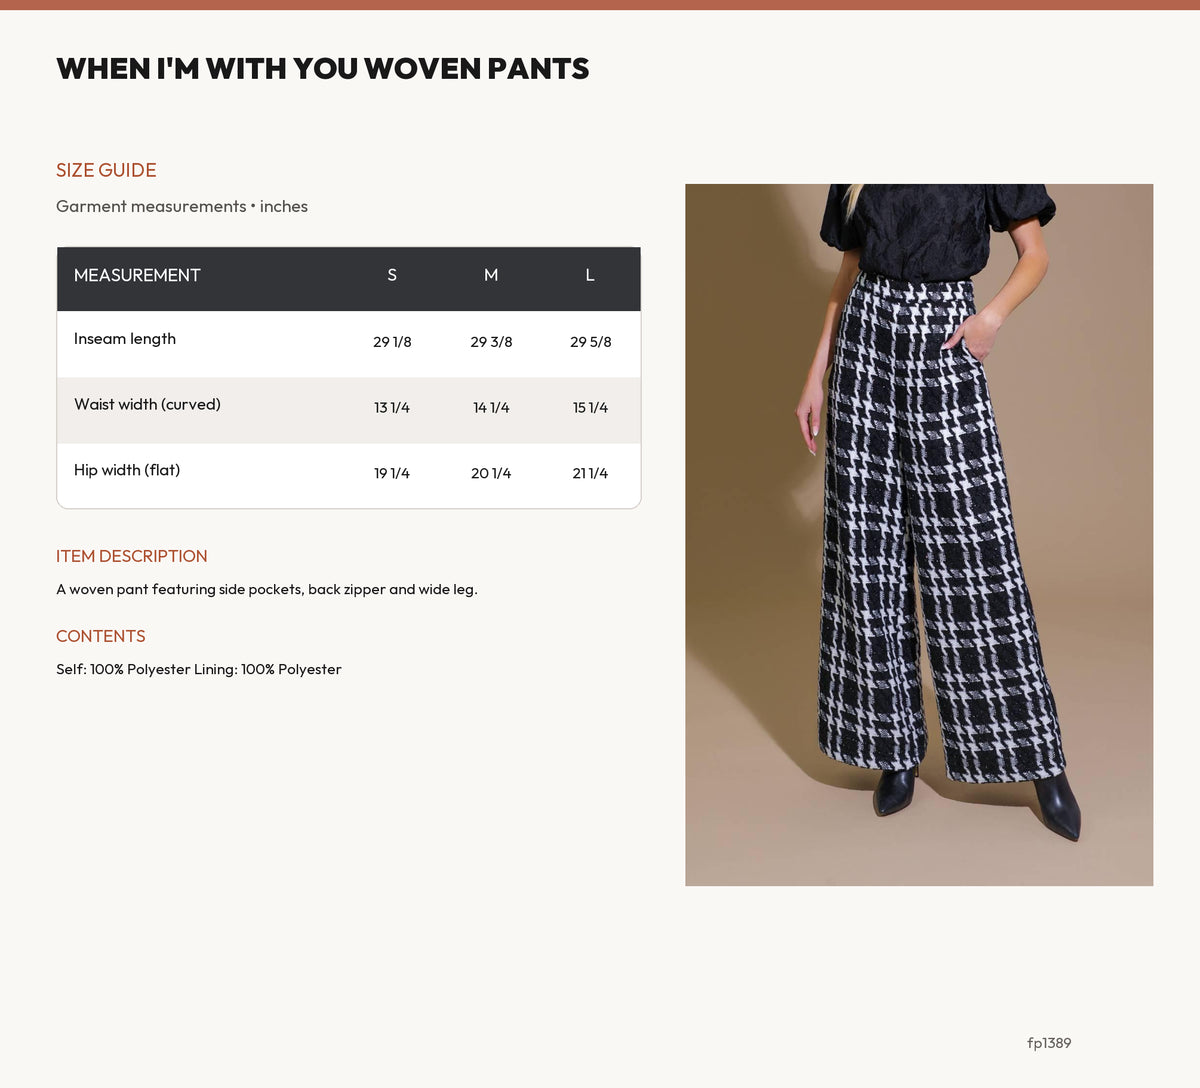This screenshot has height=1088, width=1200.
Task: Click the Self 100% Polyester contents line
Action: [199, 669]
